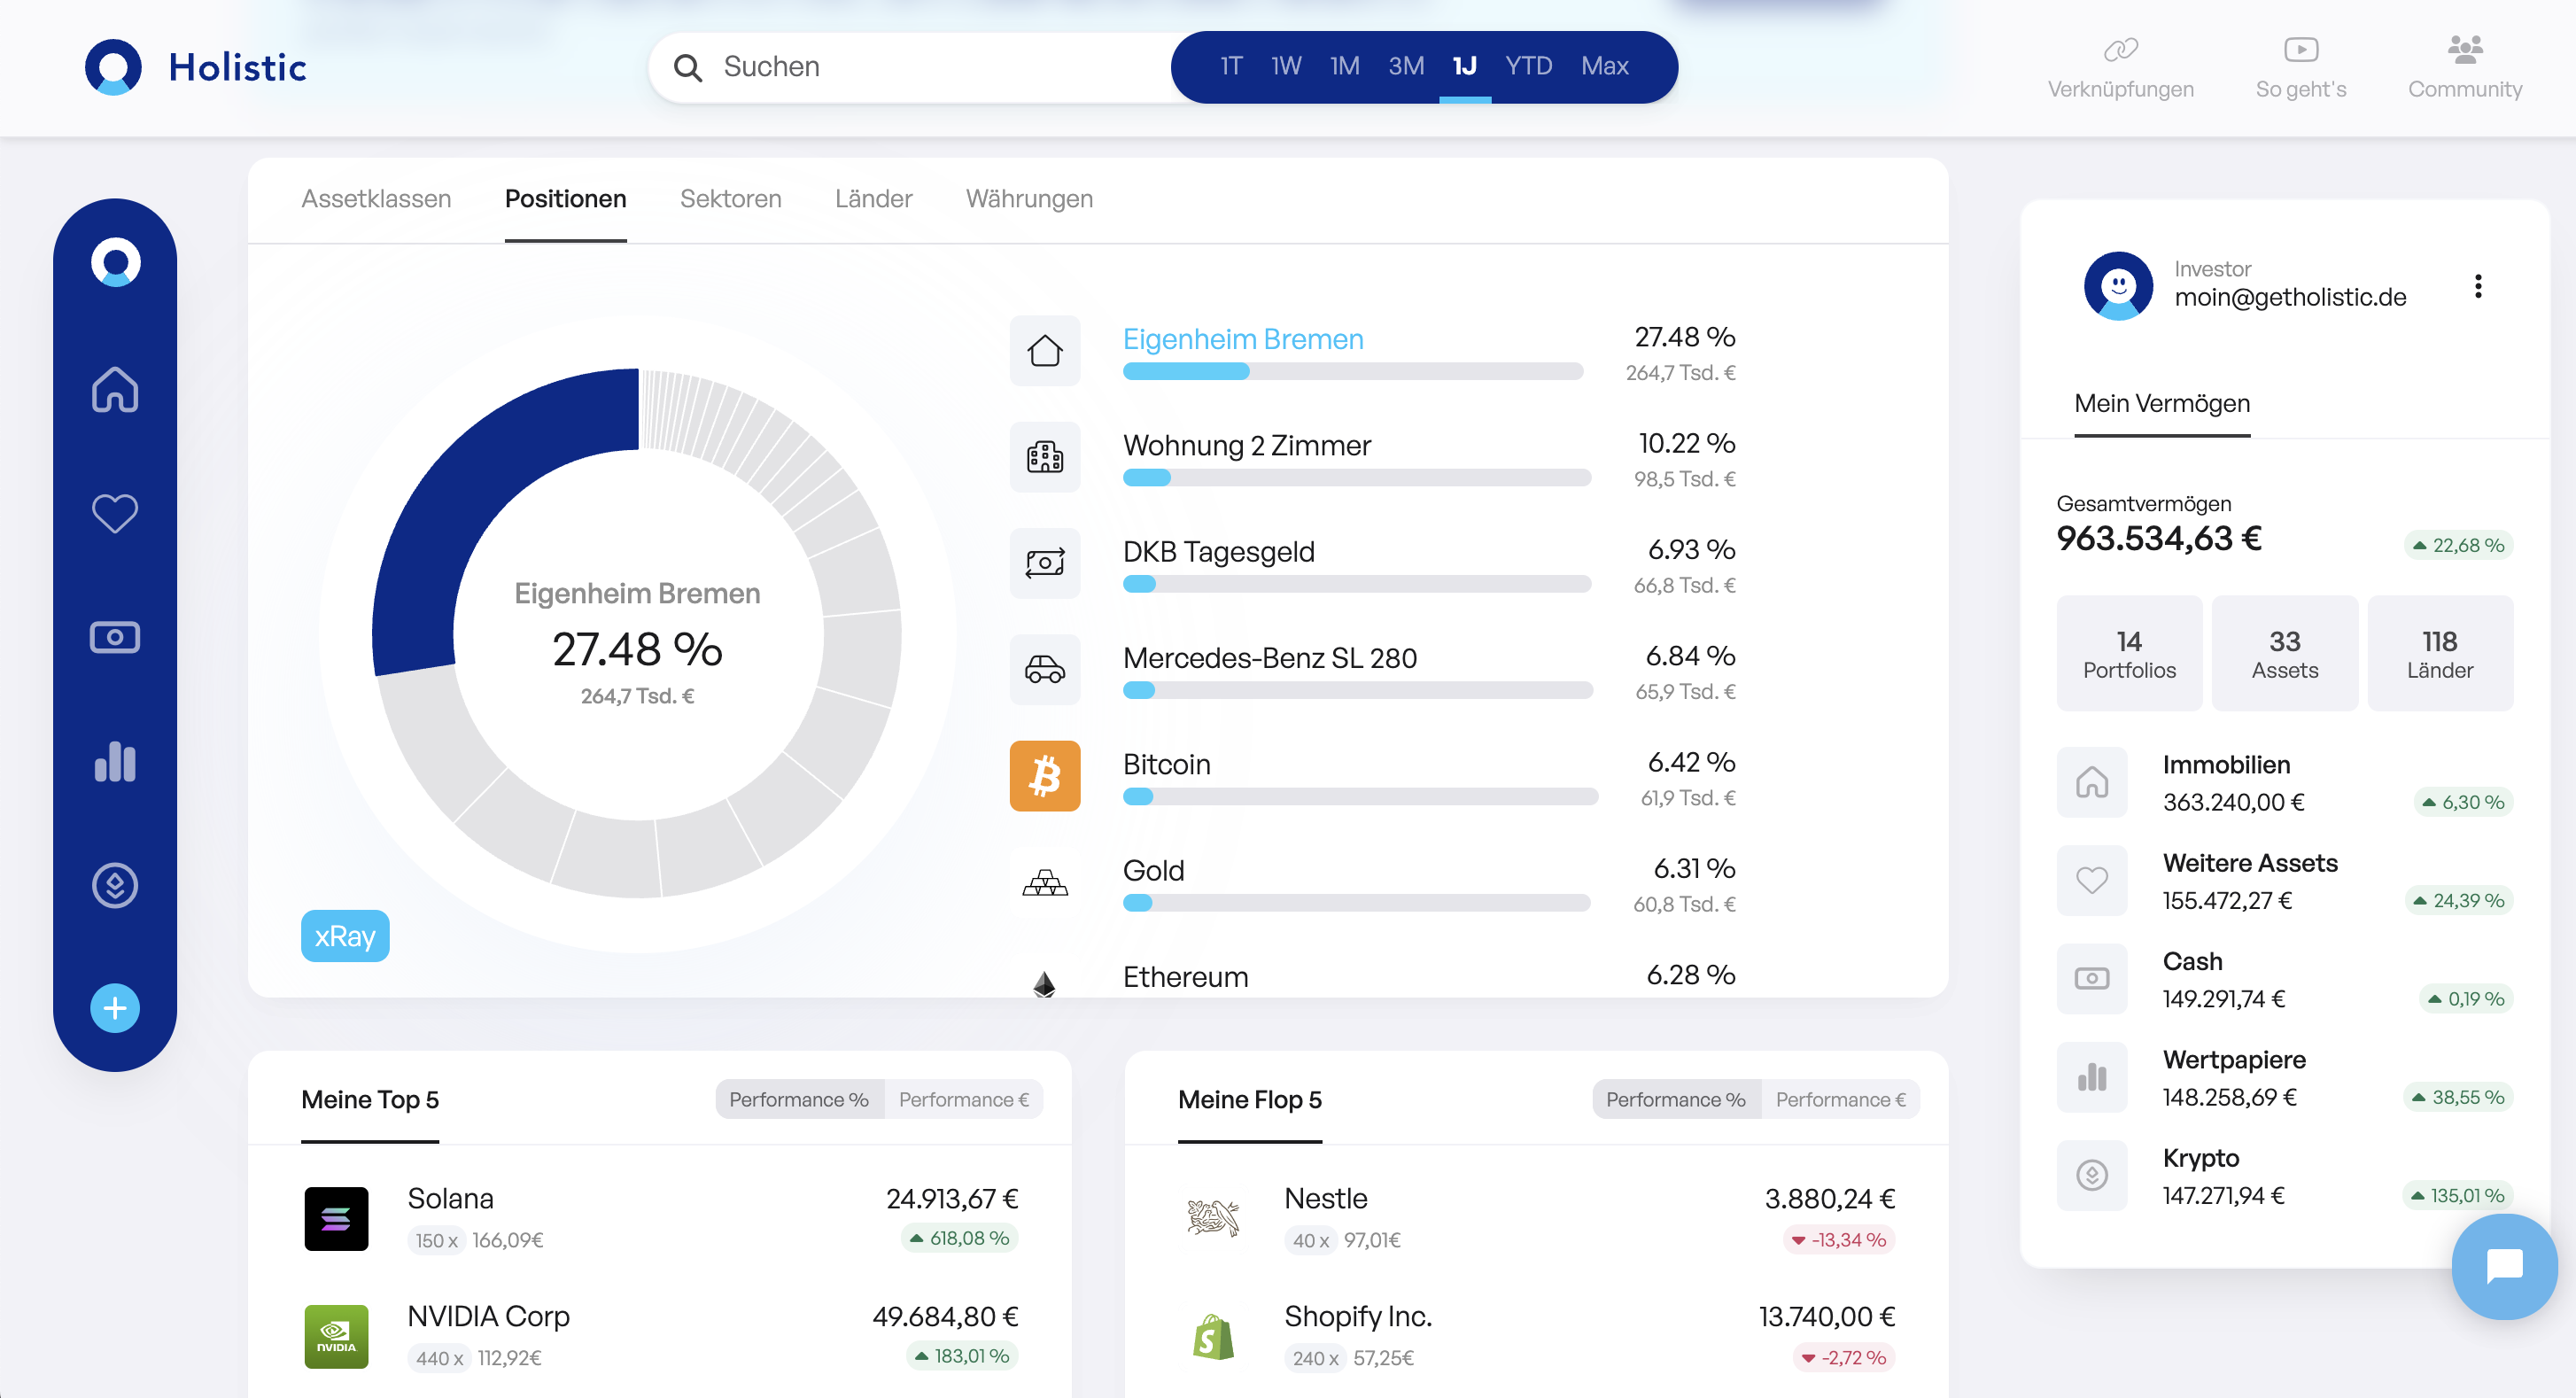Open the 33 Assets tile
Screen dimensions: 2576x1398
click(2285, 653)
